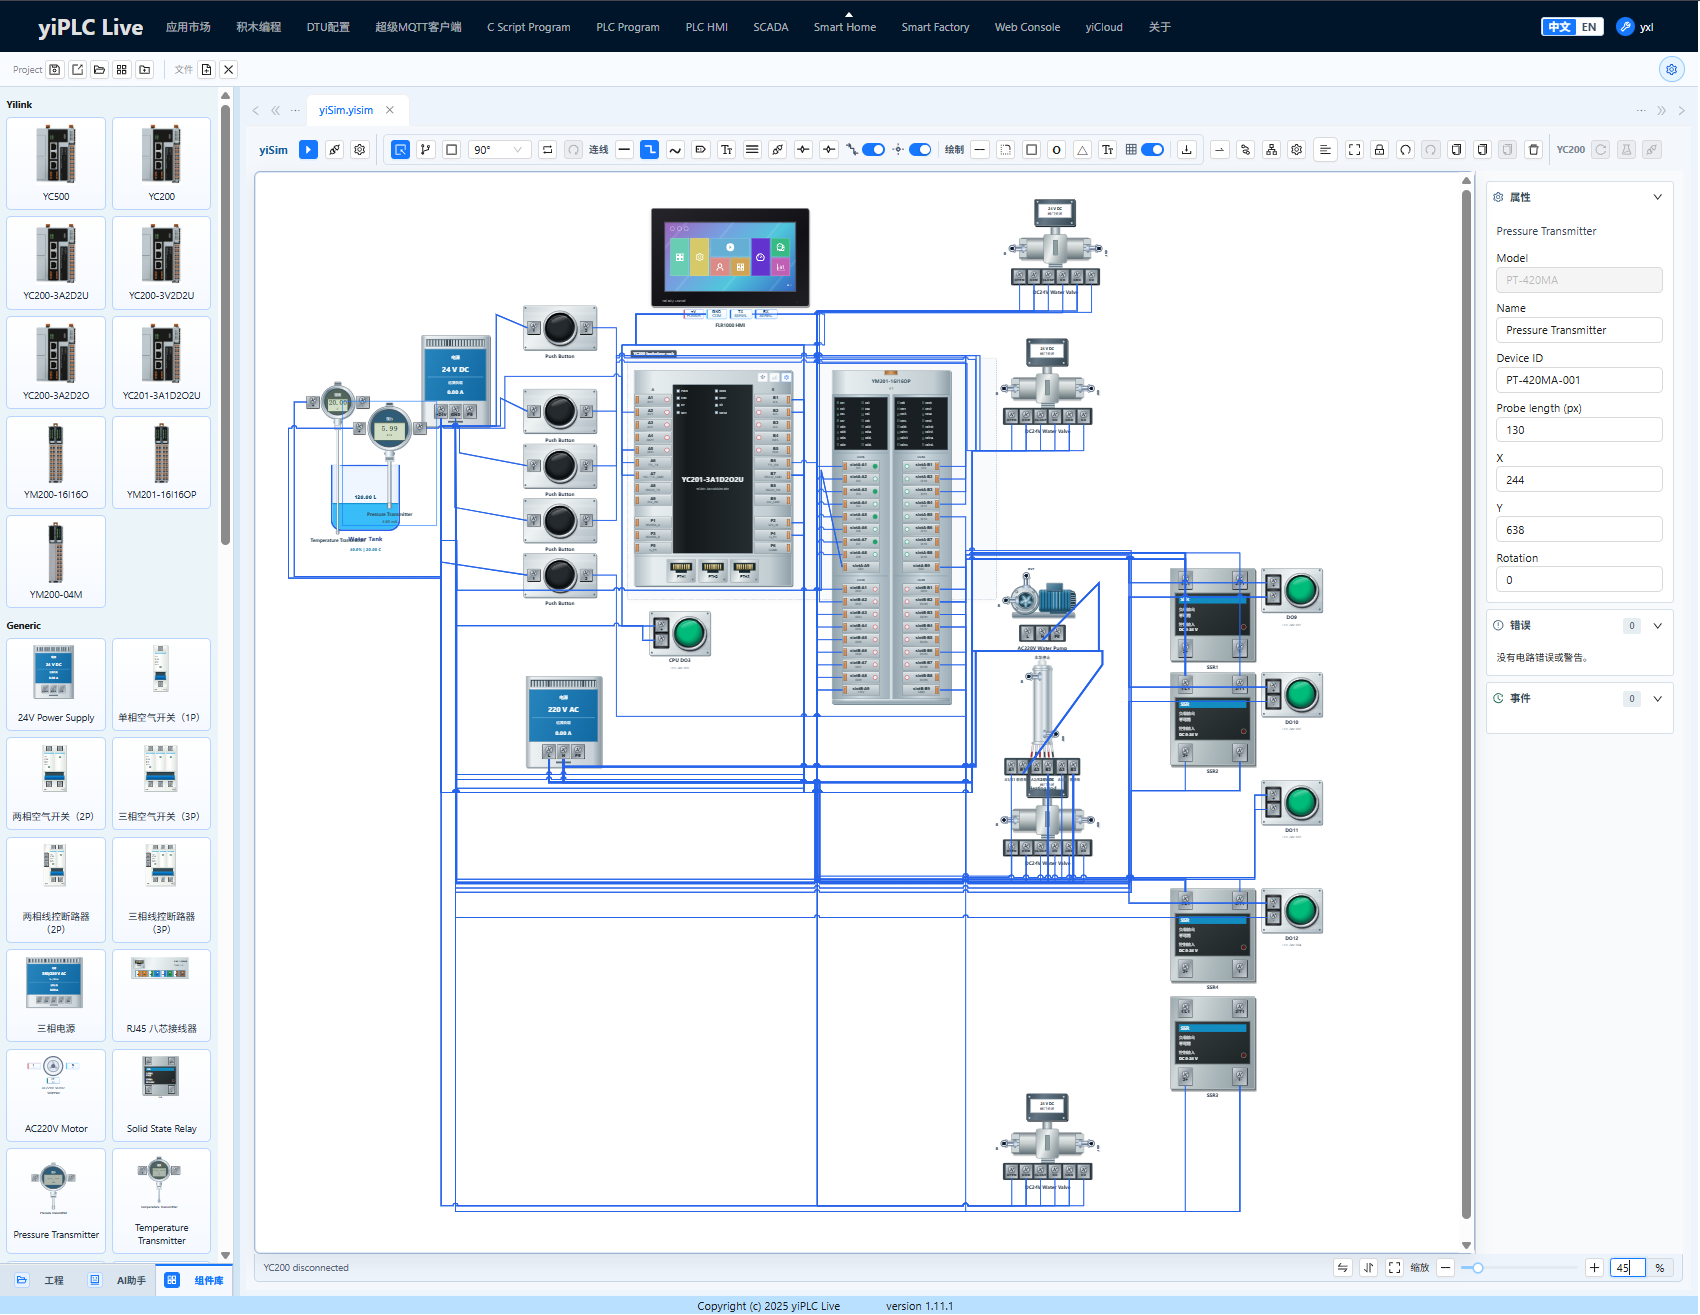
Task: Click the double-right tab scroll chevron
Action: pos(1661,111)
